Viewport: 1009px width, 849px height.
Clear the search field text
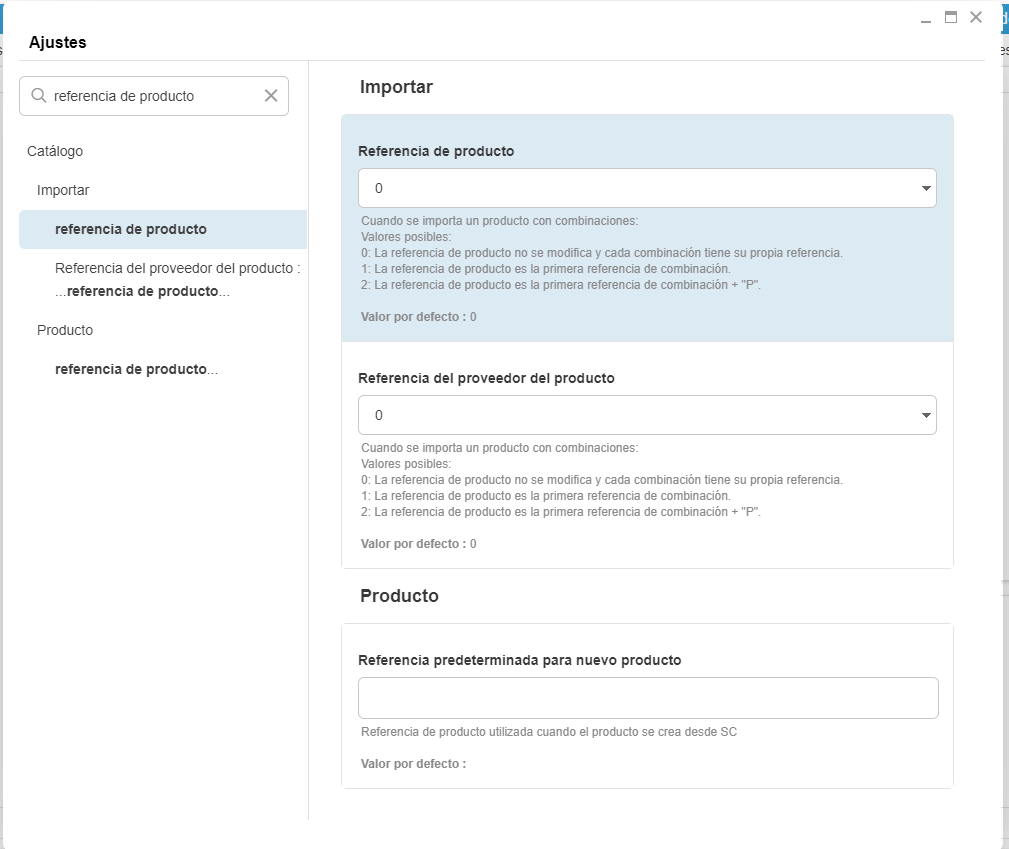point(271,96)
